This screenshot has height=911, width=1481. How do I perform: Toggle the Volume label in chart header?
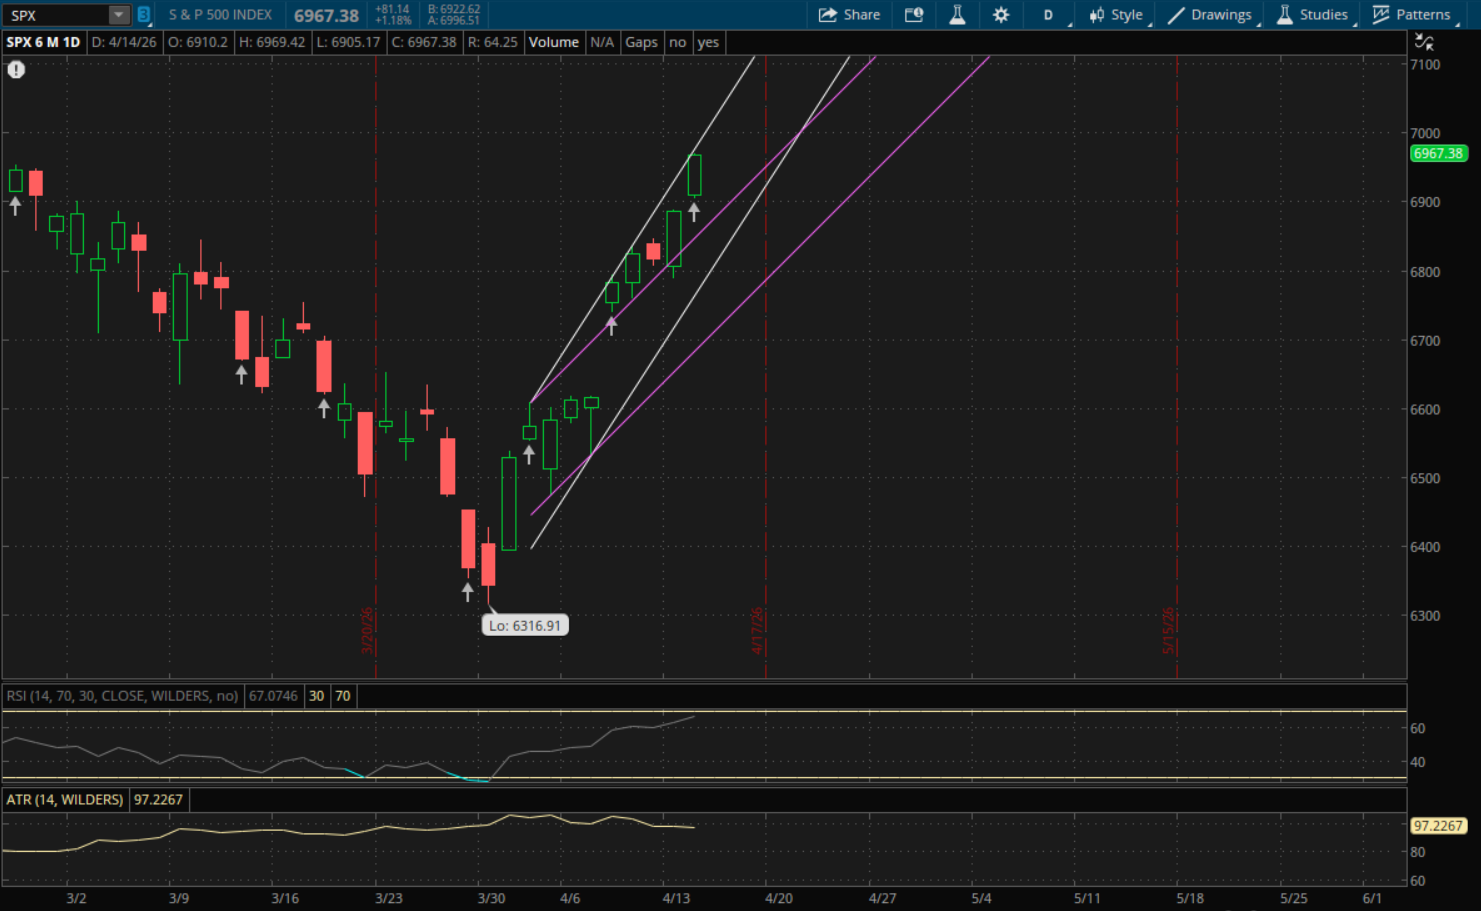(553, 42)
